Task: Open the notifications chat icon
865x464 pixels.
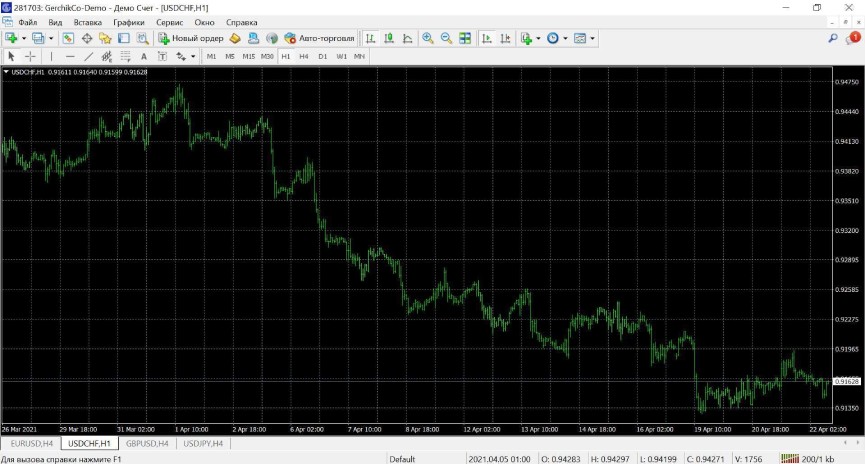Action: pyautogui.click(x=853, y=38)
